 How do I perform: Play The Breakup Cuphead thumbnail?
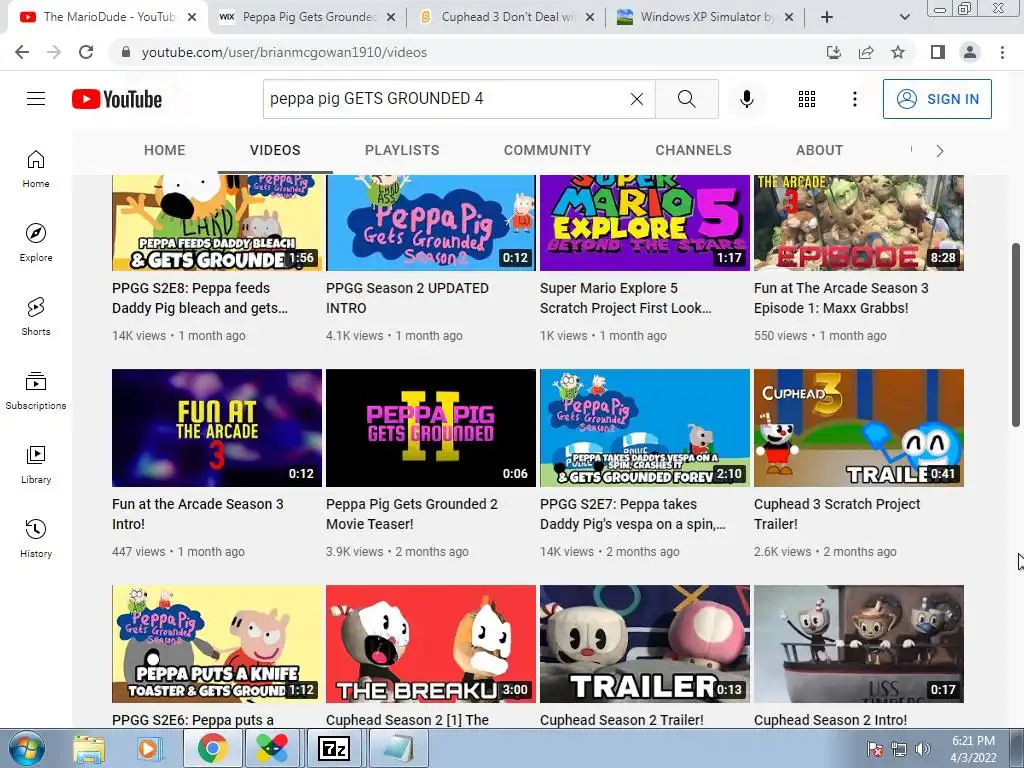click(x=431, y=644)
